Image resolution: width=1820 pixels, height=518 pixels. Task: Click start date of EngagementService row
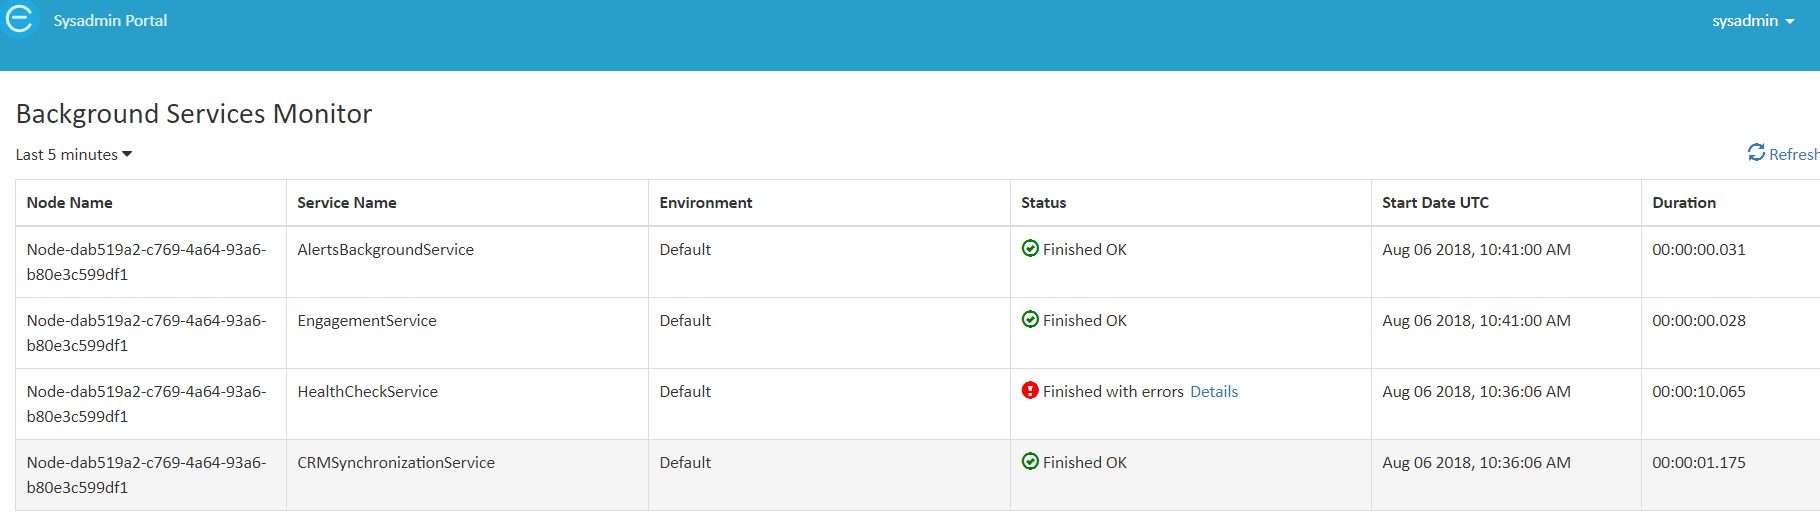1476,321
